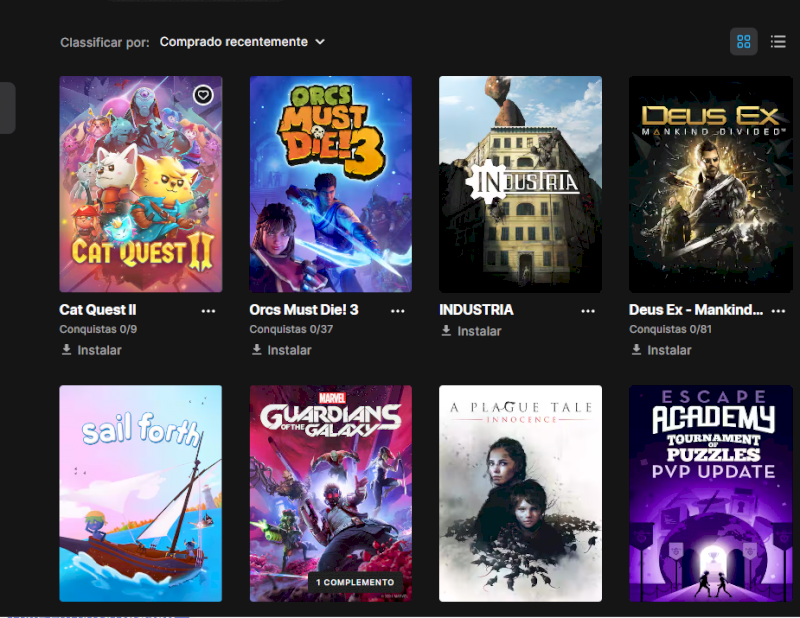
Task: Open more options for INDUSTRIA
Action: tap(588, 311)
